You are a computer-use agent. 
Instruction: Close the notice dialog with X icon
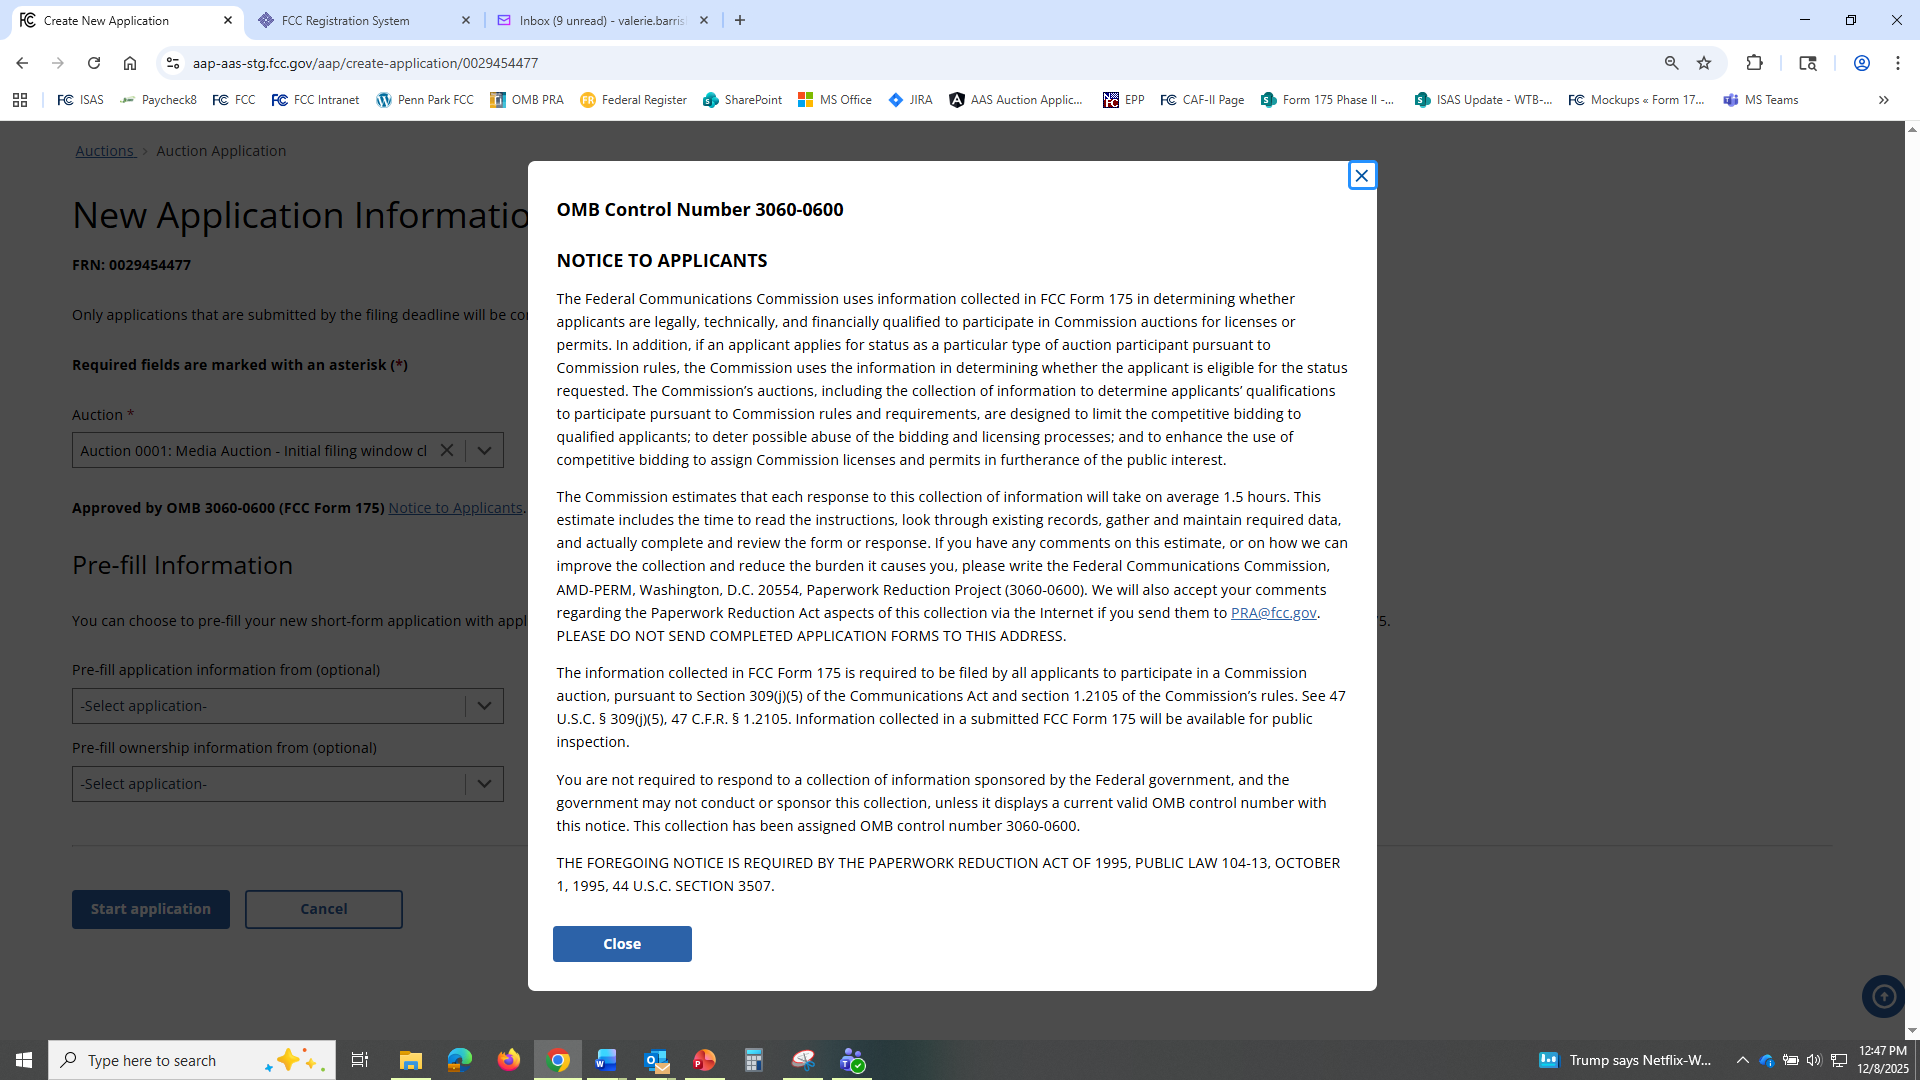pyautogui.click(x=1361, y=176)
